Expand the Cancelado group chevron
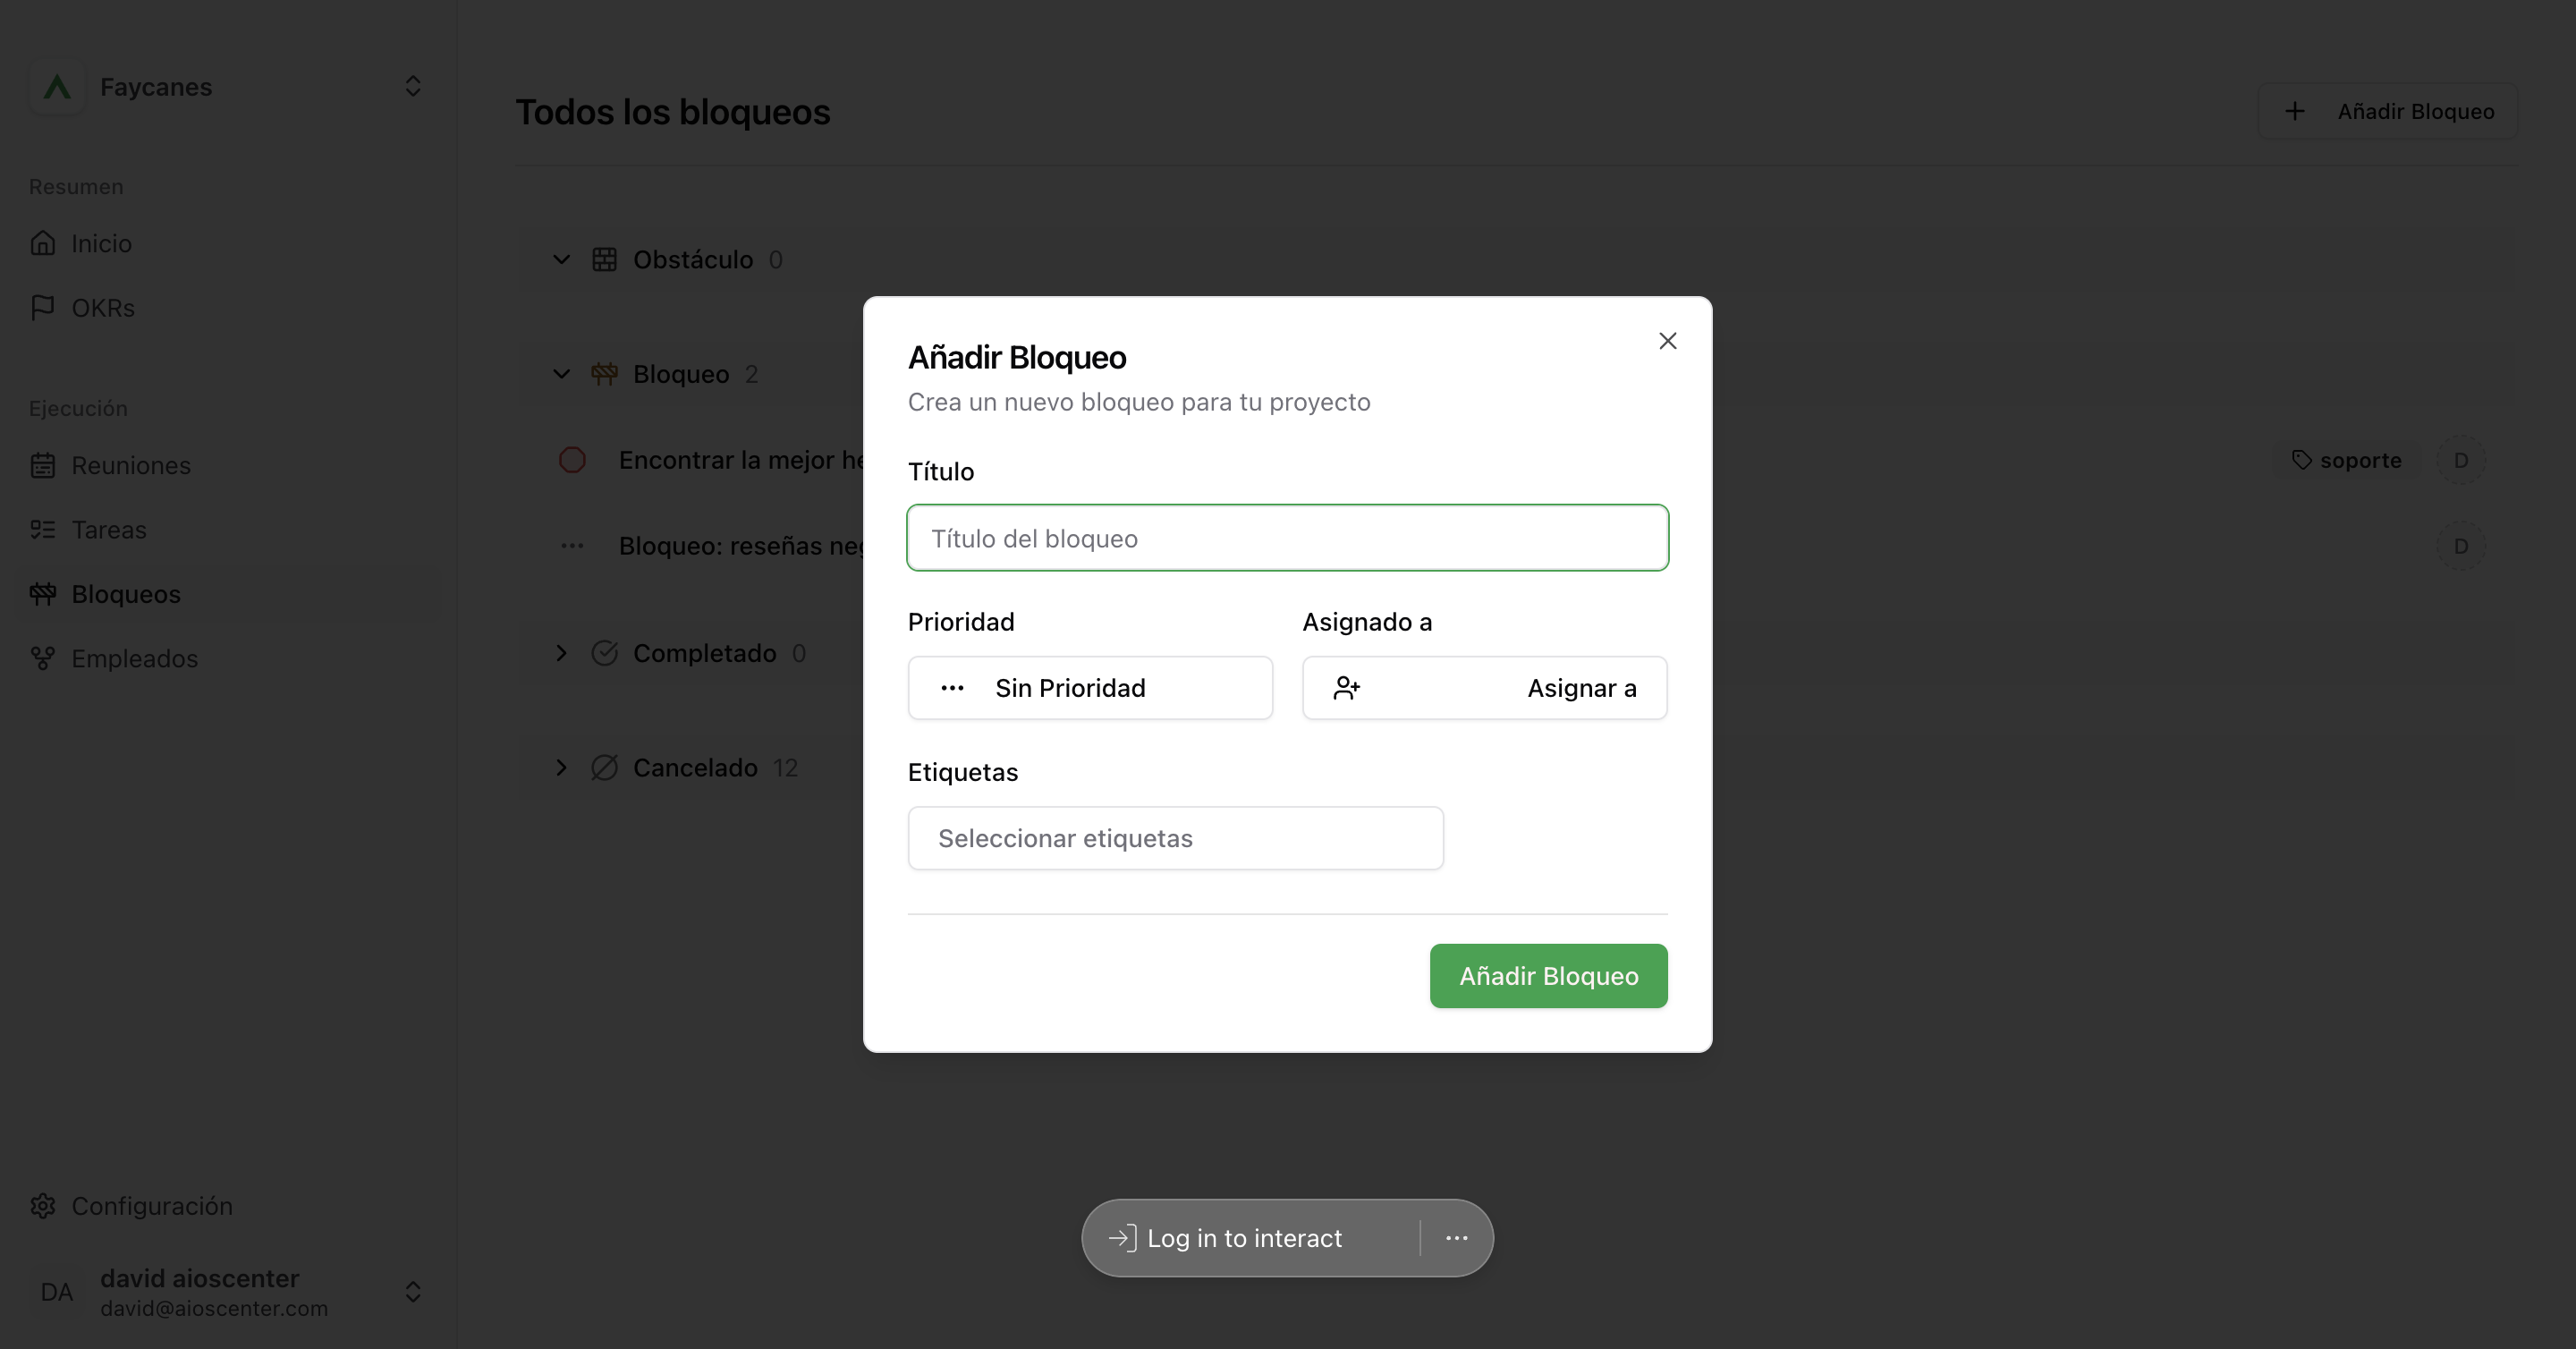Image resolution: width=2576 pixels, height=1349 pixels. 561,767
